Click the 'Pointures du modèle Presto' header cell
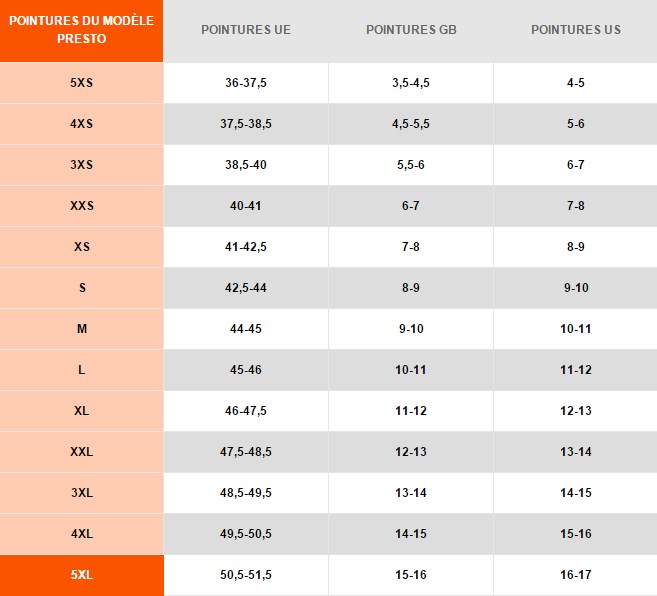Image resolution: width=657 pixels, height=596 pixels. click(81, 31)
